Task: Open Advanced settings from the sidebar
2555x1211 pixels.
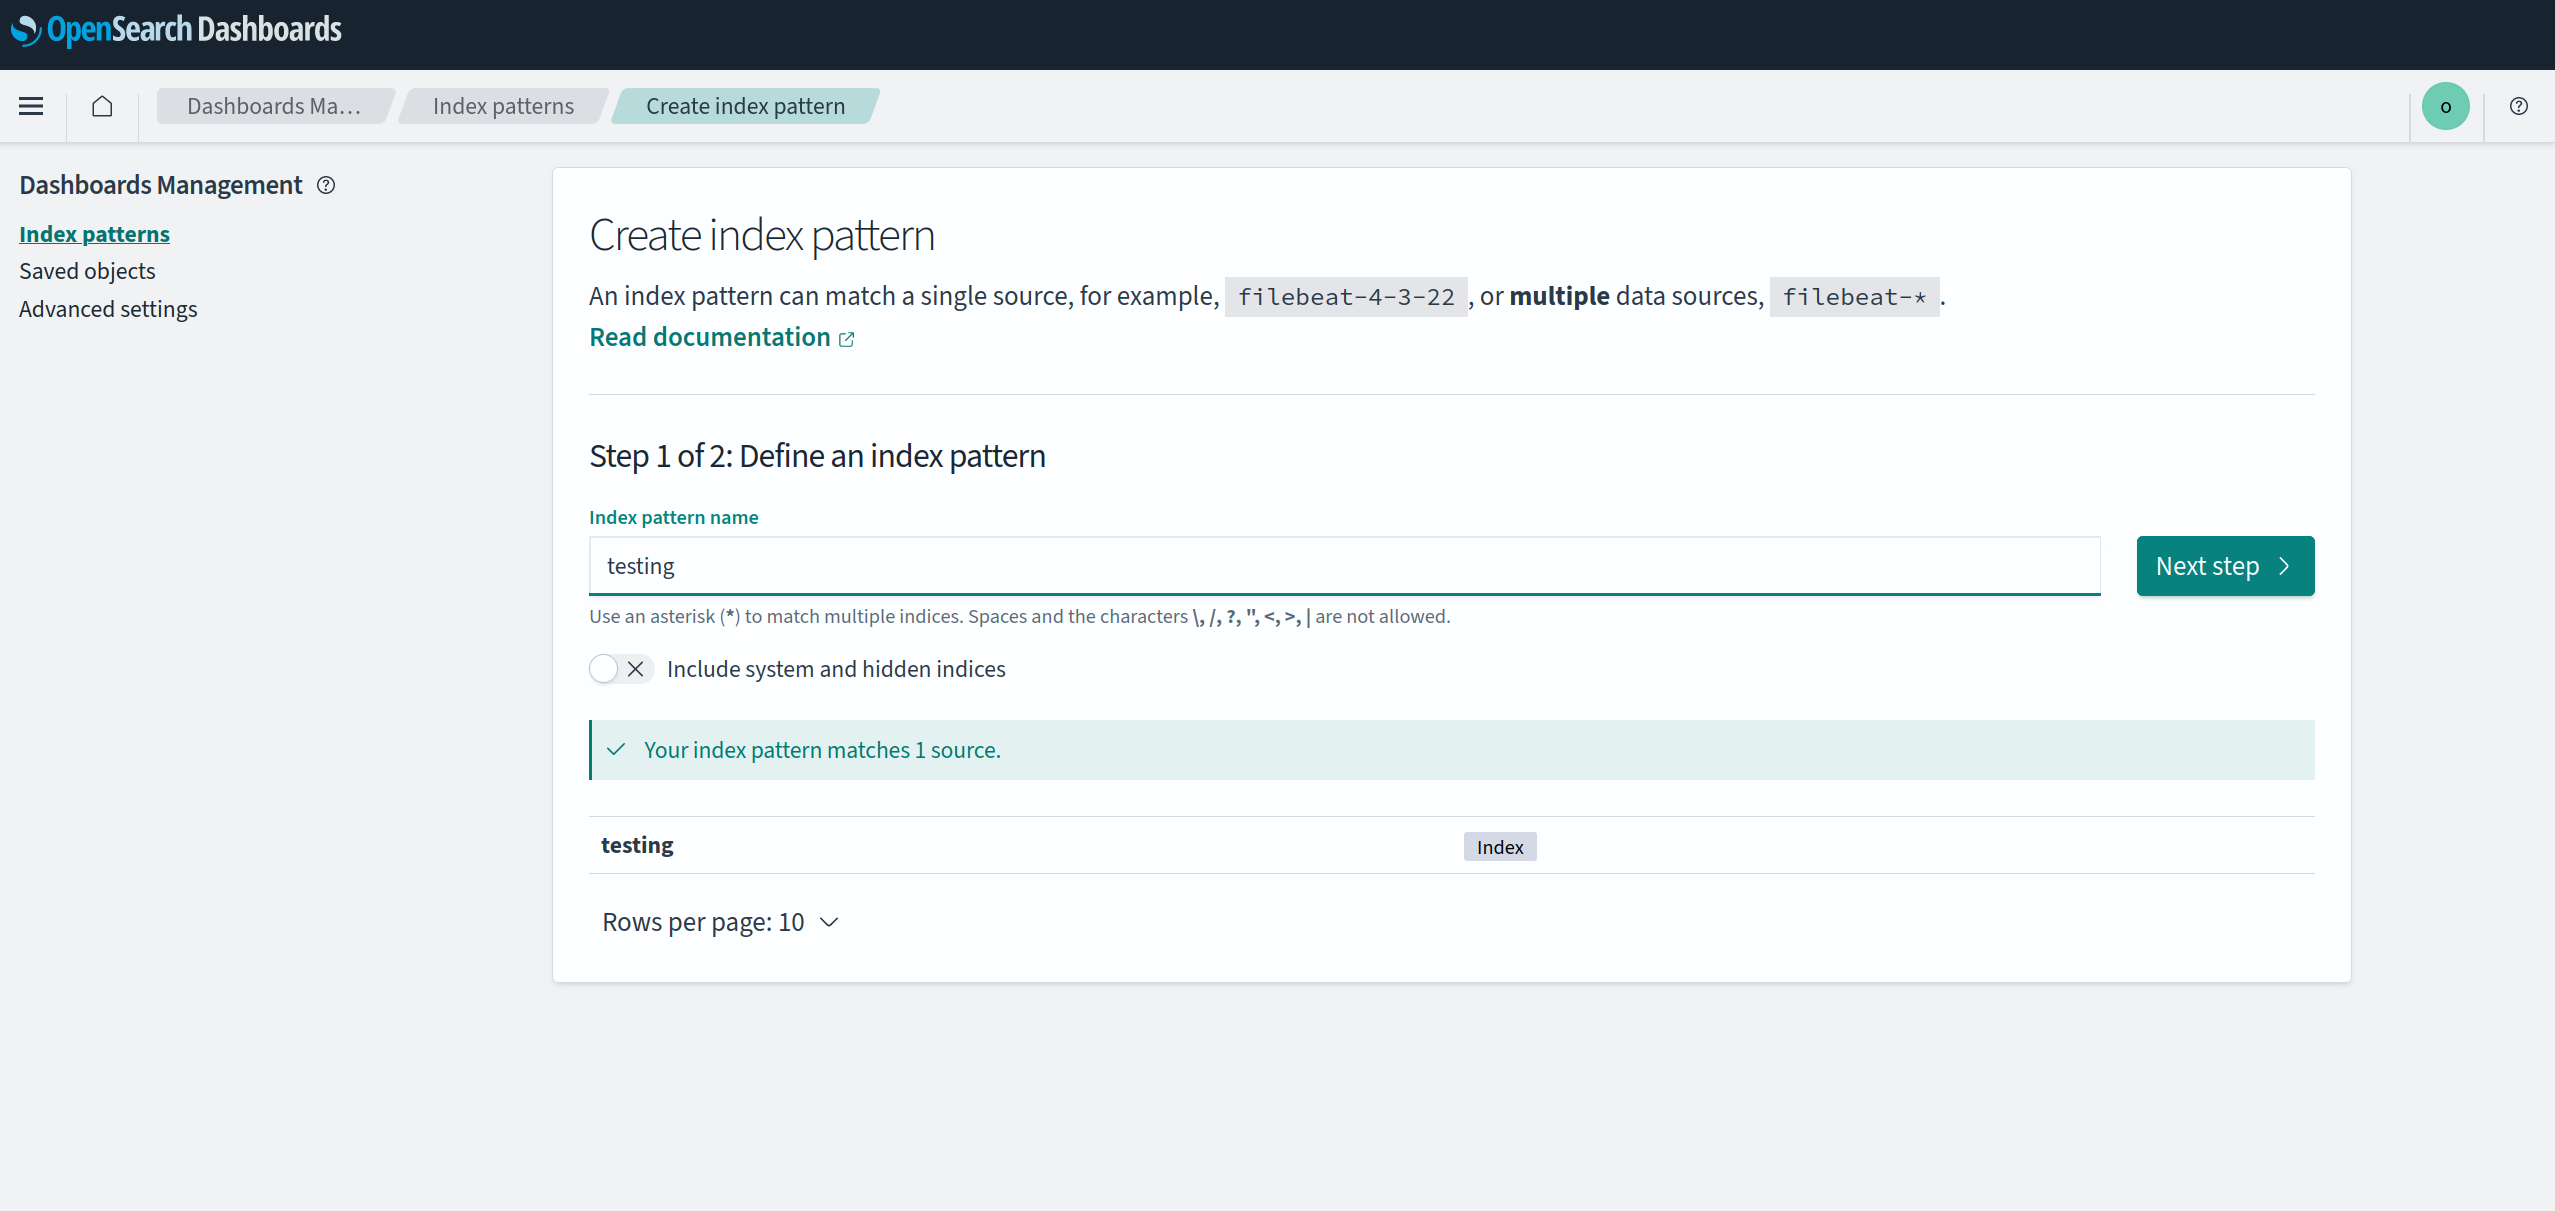Action: [x=108, y=309]
